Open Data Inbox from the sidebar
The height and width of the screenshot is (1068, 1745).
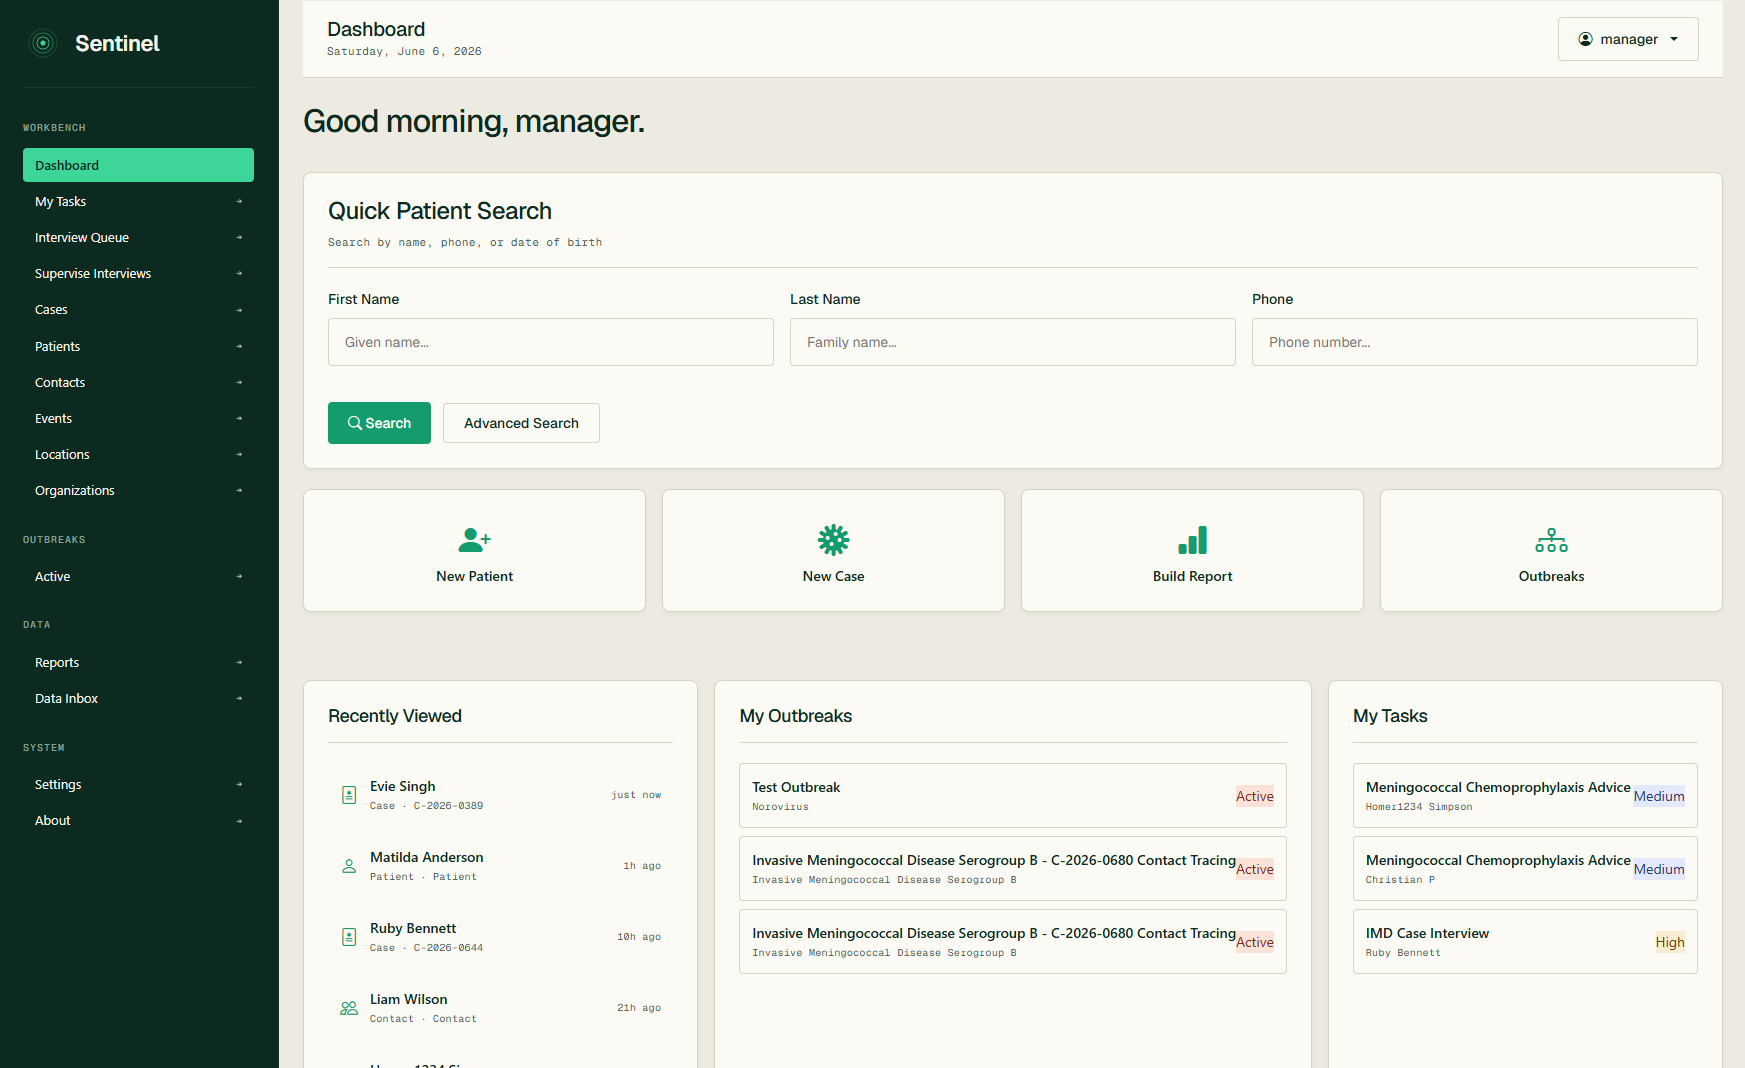coord(138,698)
